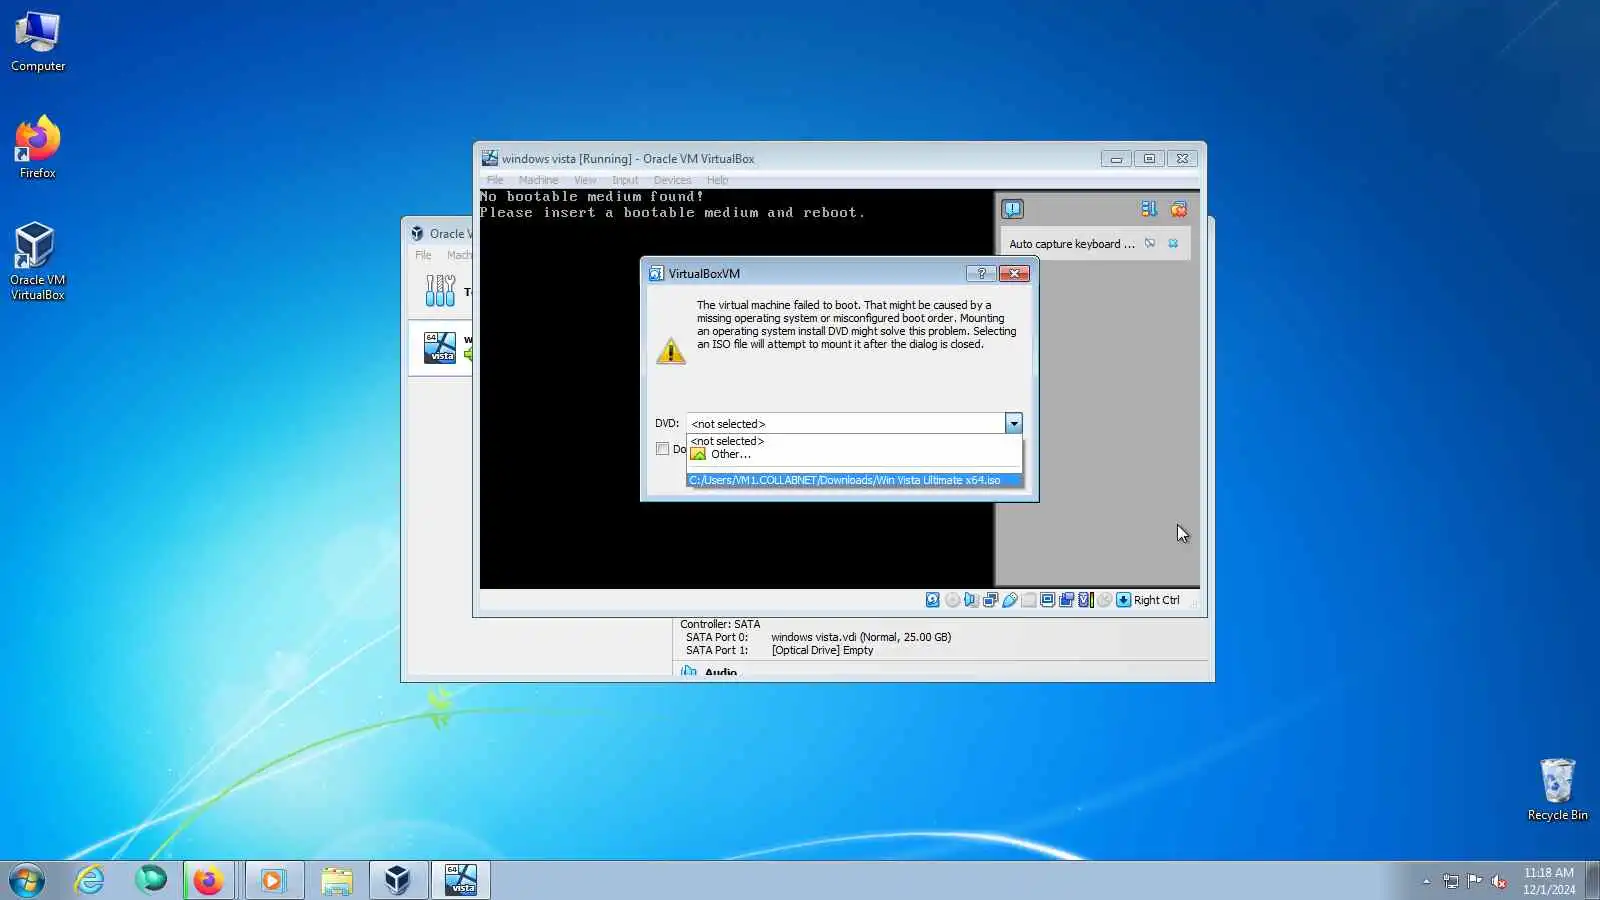Show hidden tray icons arrow
Screen dimensions: 1600x900
pyautogui.click(x=1426, y=881)
